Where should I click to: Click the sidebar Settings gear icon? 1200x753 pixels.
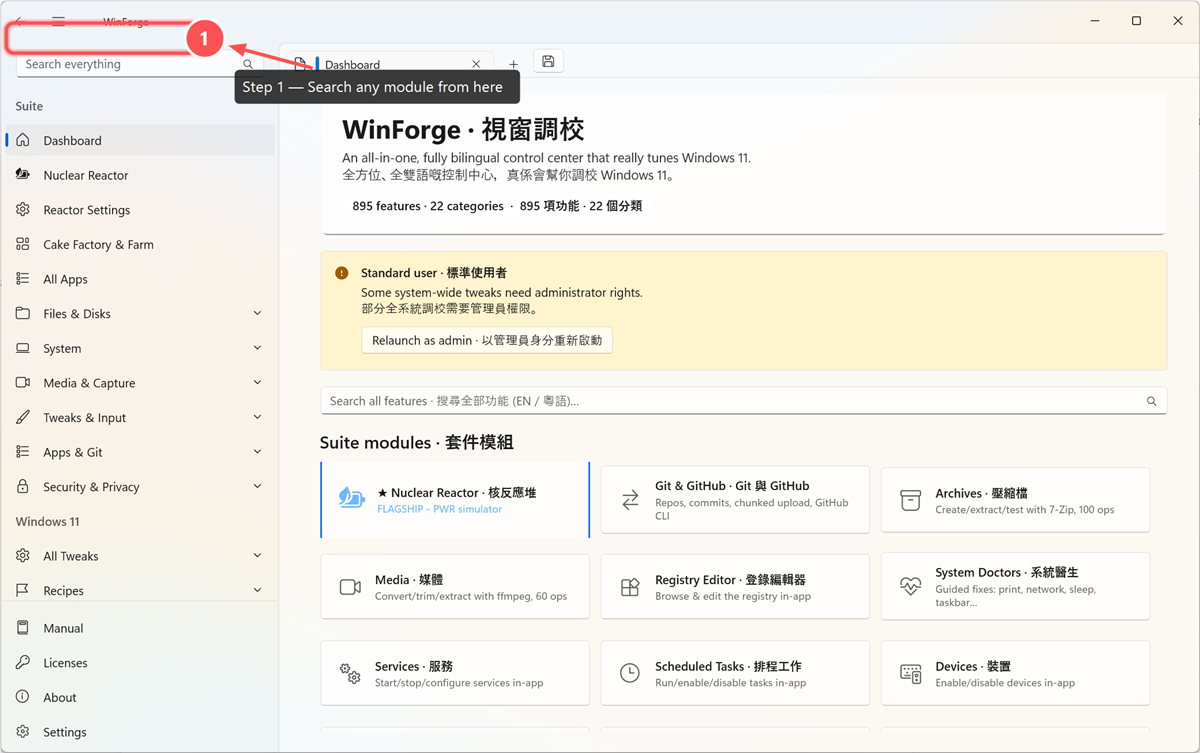pyautogui.click(x=23, y=732)
